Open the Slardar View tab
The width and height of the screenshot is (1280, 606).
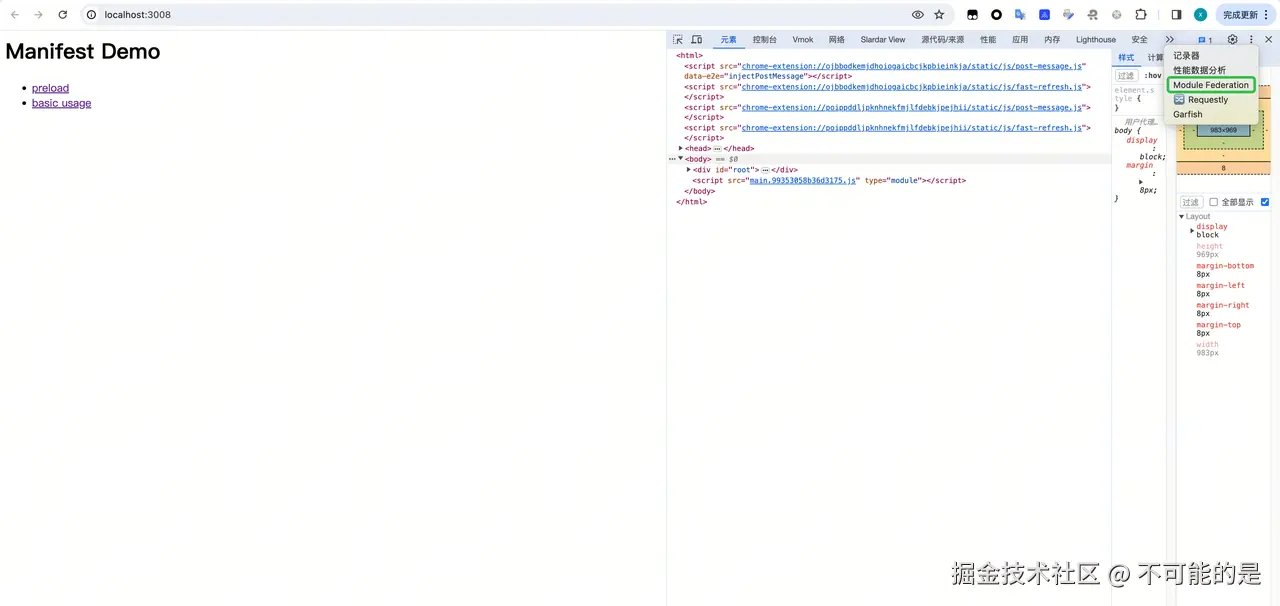(883, 40)
